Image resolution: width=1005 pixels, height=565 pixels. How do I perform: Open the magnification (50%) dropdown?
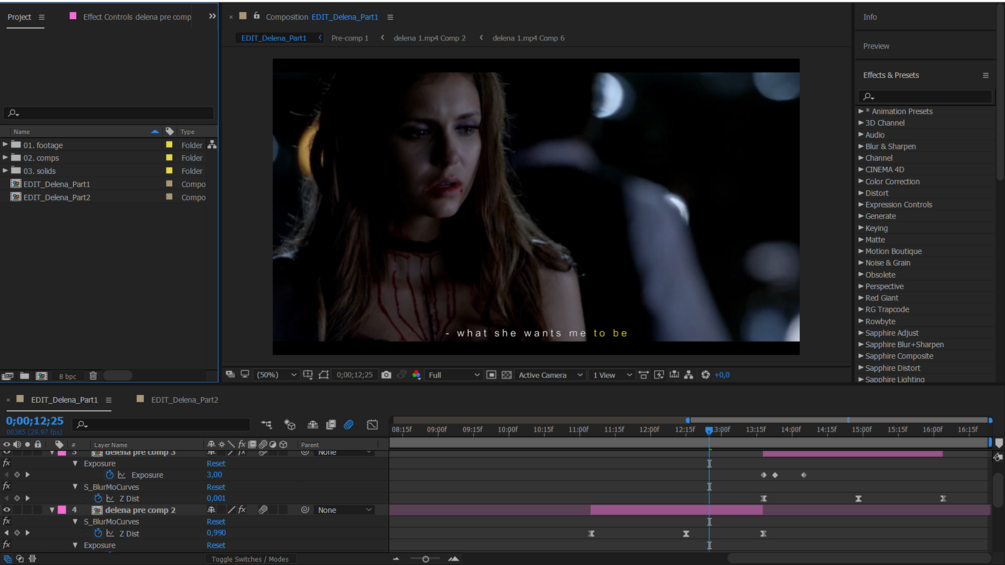click(276, 375)
